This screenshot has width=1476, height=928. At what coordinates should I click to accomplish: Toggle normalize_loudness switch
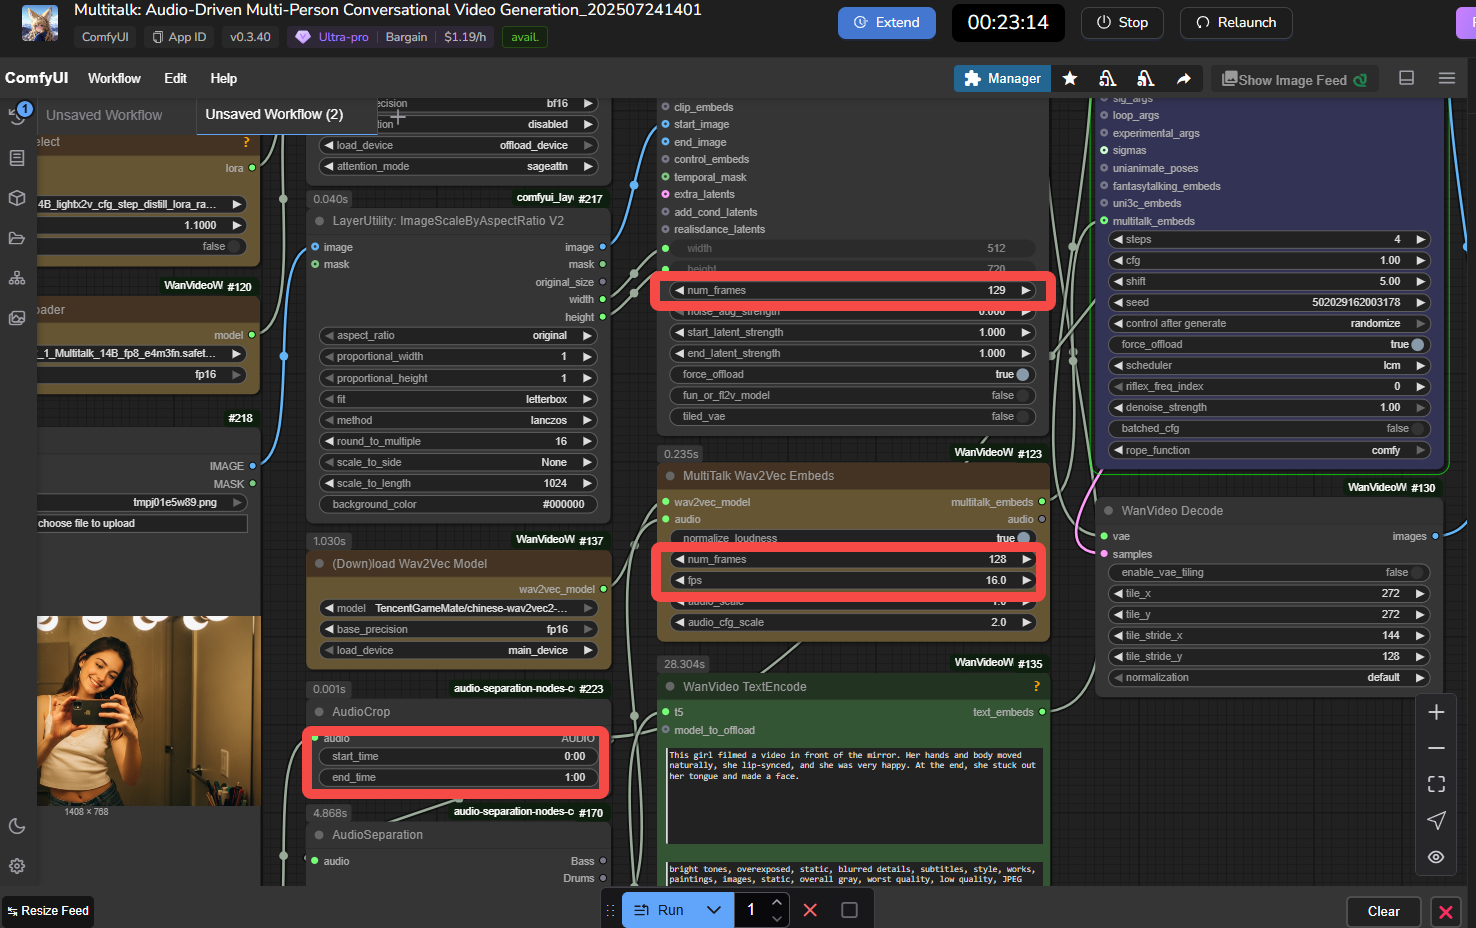852,538
